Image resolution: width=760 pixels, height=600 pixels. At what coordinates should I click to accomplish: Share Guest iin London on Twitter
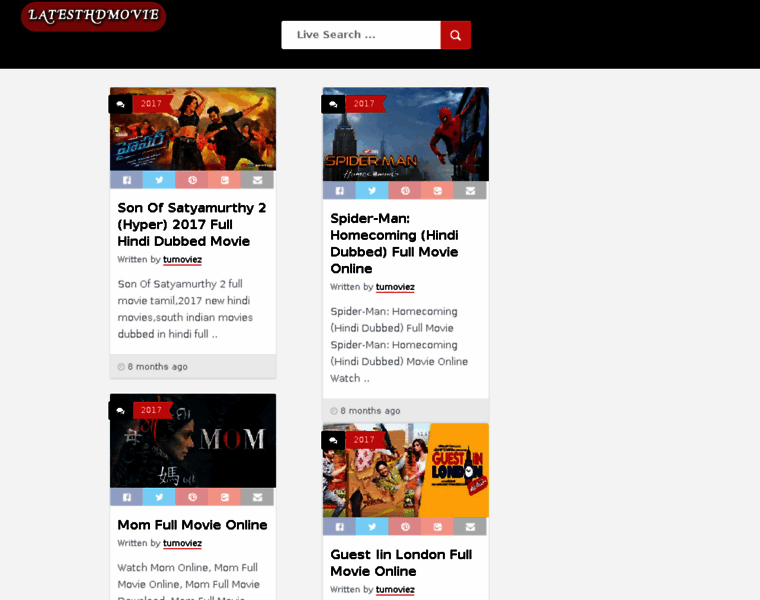click(x=372, y=526)
